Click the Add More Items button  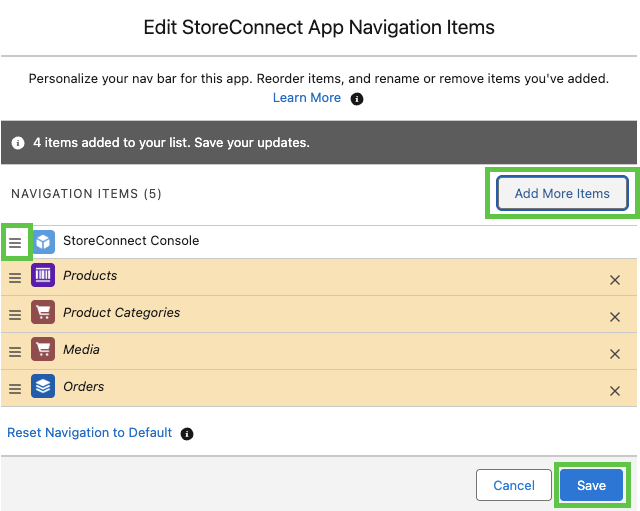(562, 193)
